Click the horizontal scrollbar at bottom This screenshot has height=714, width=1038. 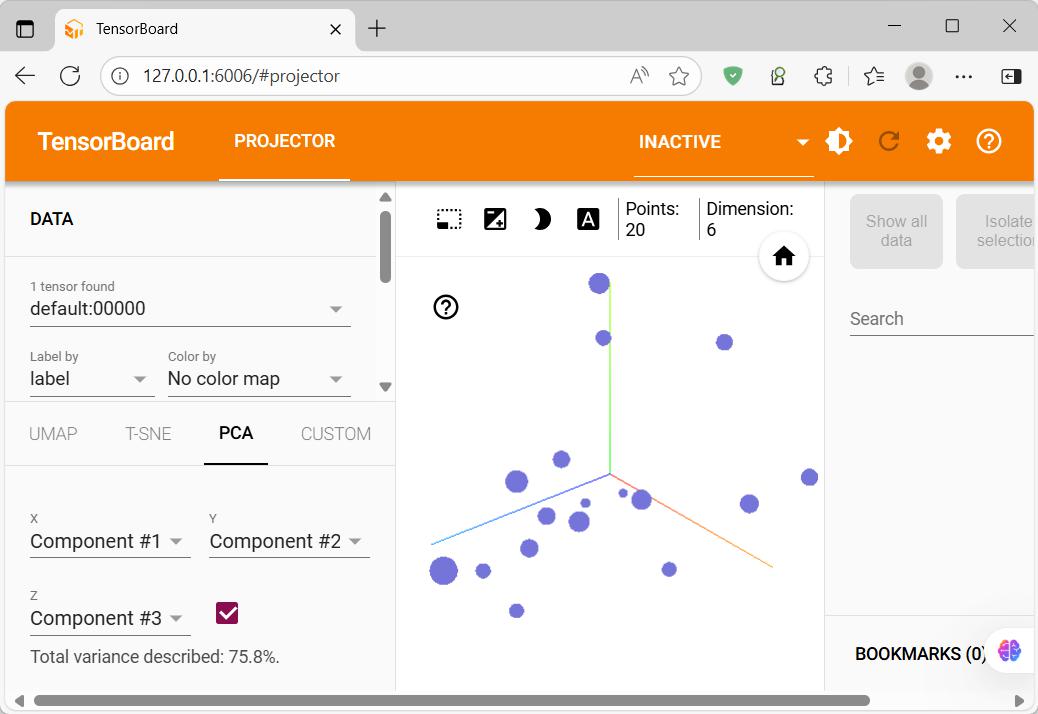[x=452, y=701]
